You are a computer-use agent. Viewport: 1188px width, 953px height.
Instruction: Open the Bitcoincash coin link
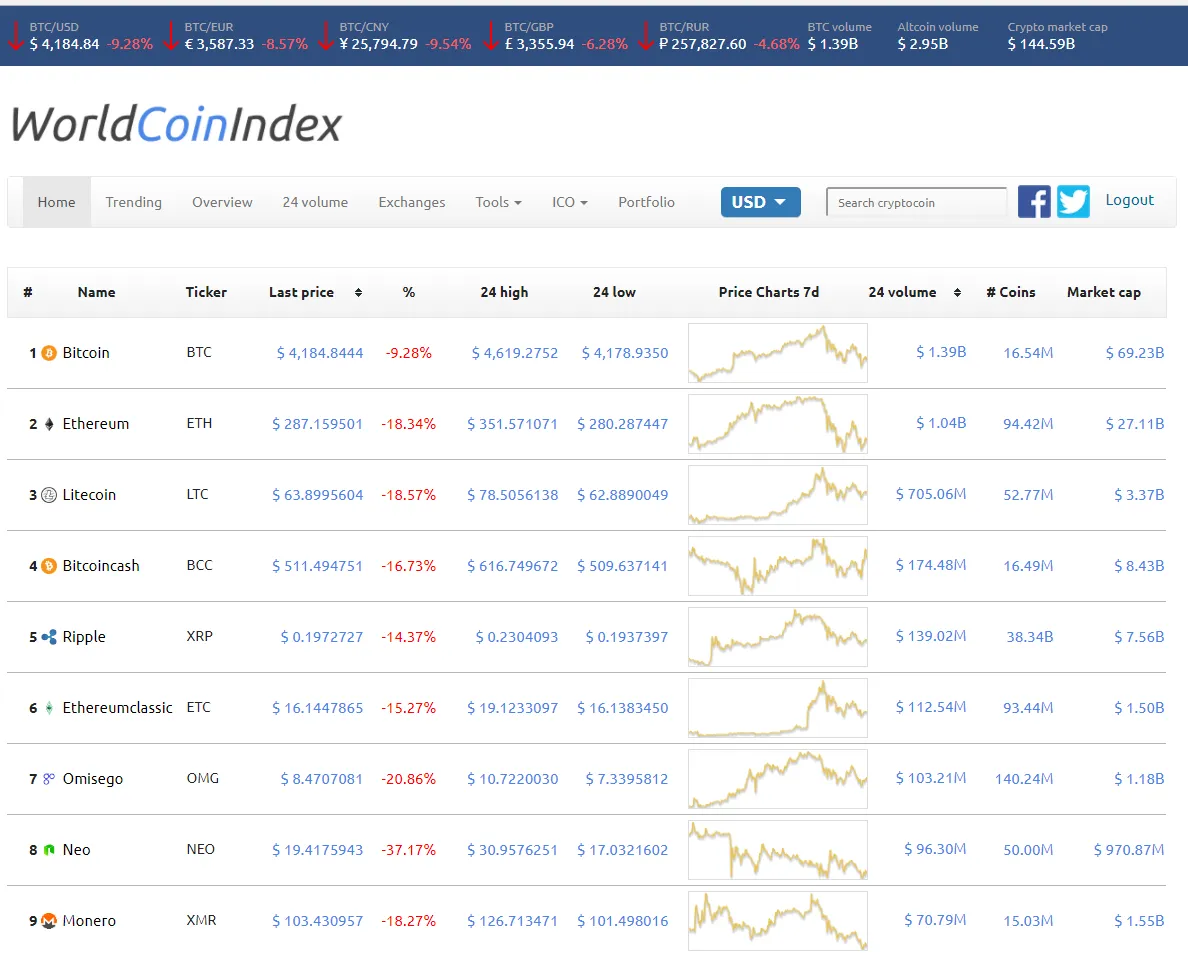[x=101, y=566]
